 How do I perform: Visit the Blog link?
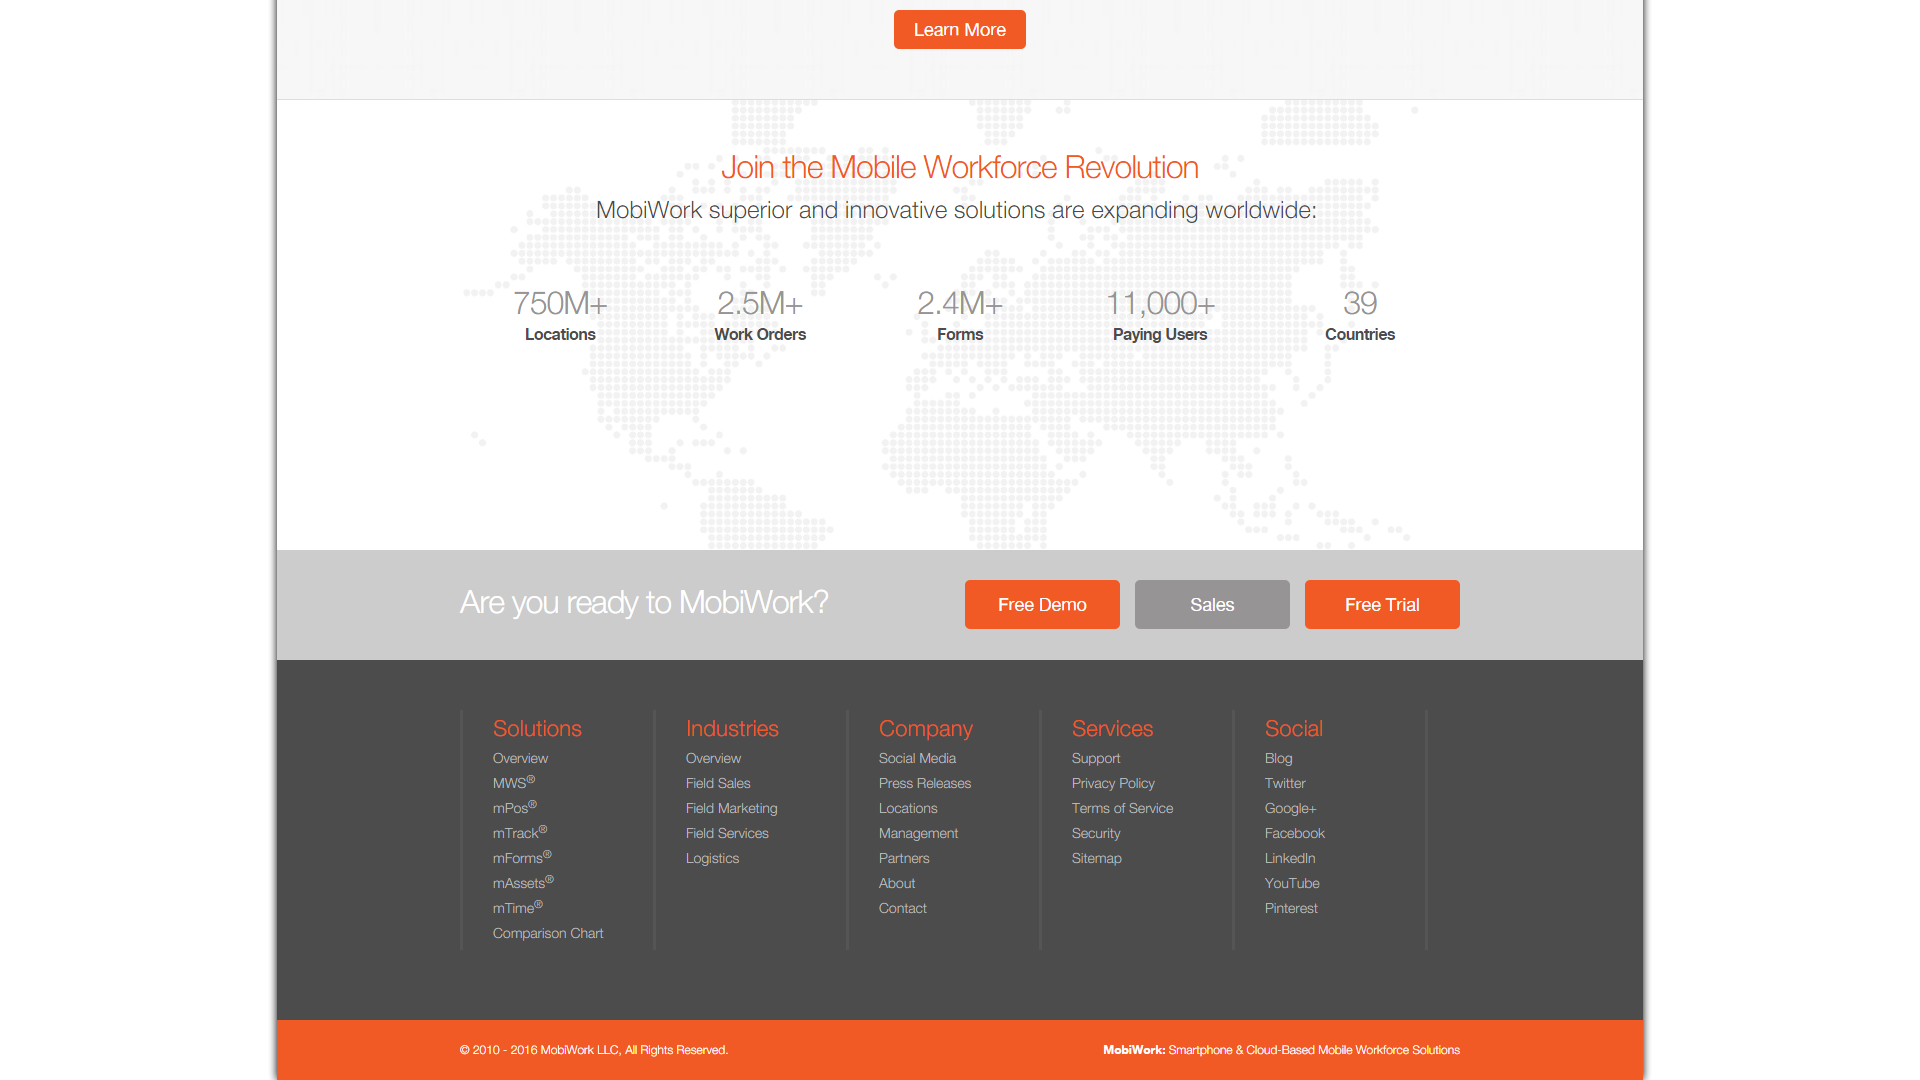click(x=1278, y=758)
